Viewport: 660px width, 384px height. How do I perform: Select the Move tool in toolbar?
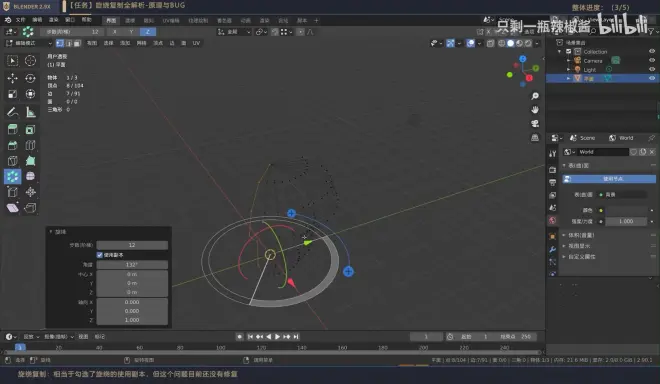coord(12,78)
